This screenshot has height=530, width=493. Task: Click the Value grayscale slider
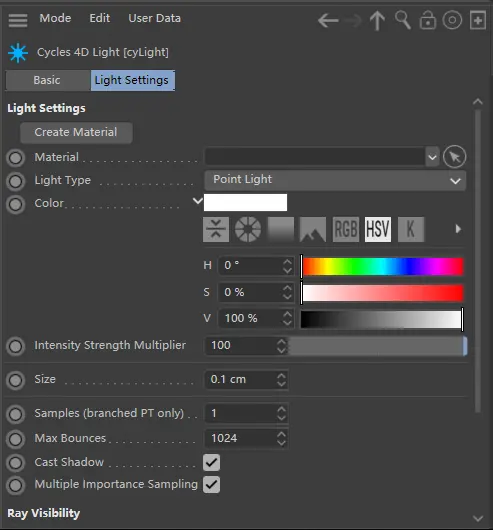(381, 319)
